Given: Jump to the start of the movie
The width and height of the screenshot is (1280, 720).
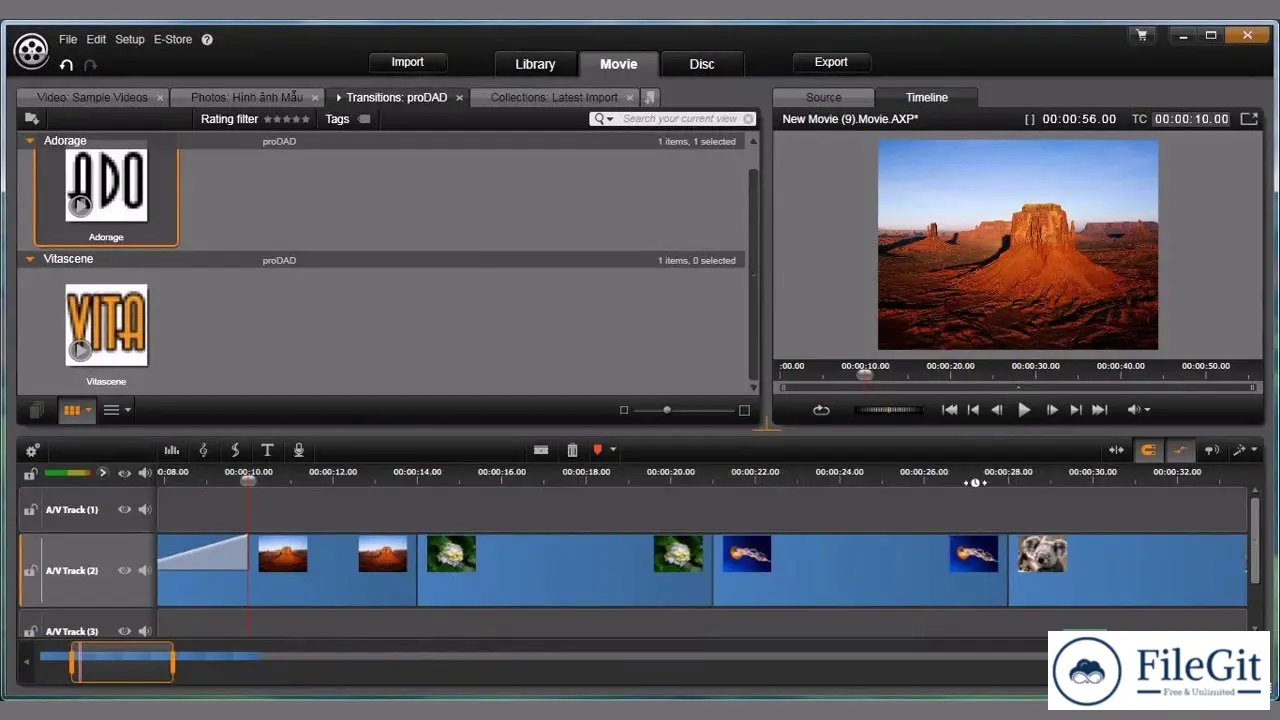Looking at the screenshot, I should coord(950,410).
